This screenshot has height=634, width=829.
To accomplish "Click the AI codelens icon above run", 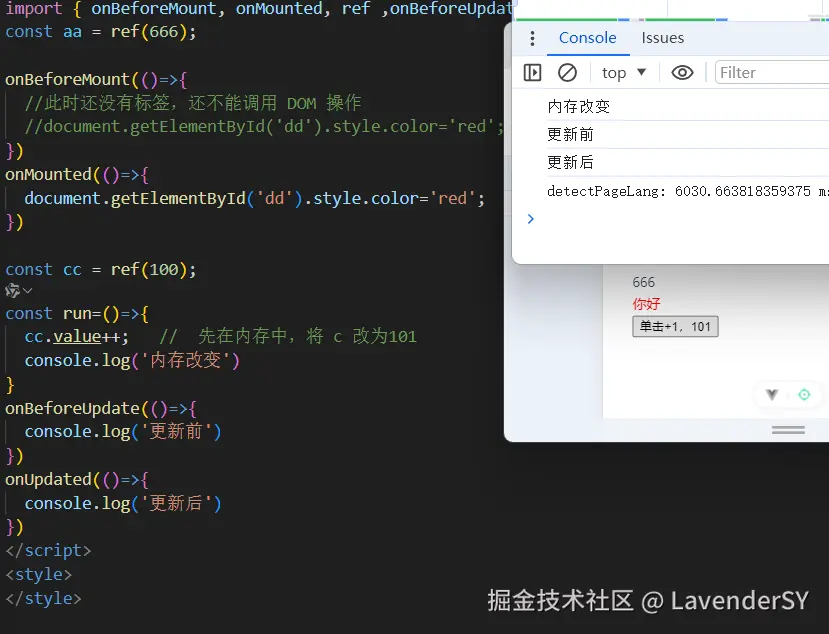I will tap(12, 290).
